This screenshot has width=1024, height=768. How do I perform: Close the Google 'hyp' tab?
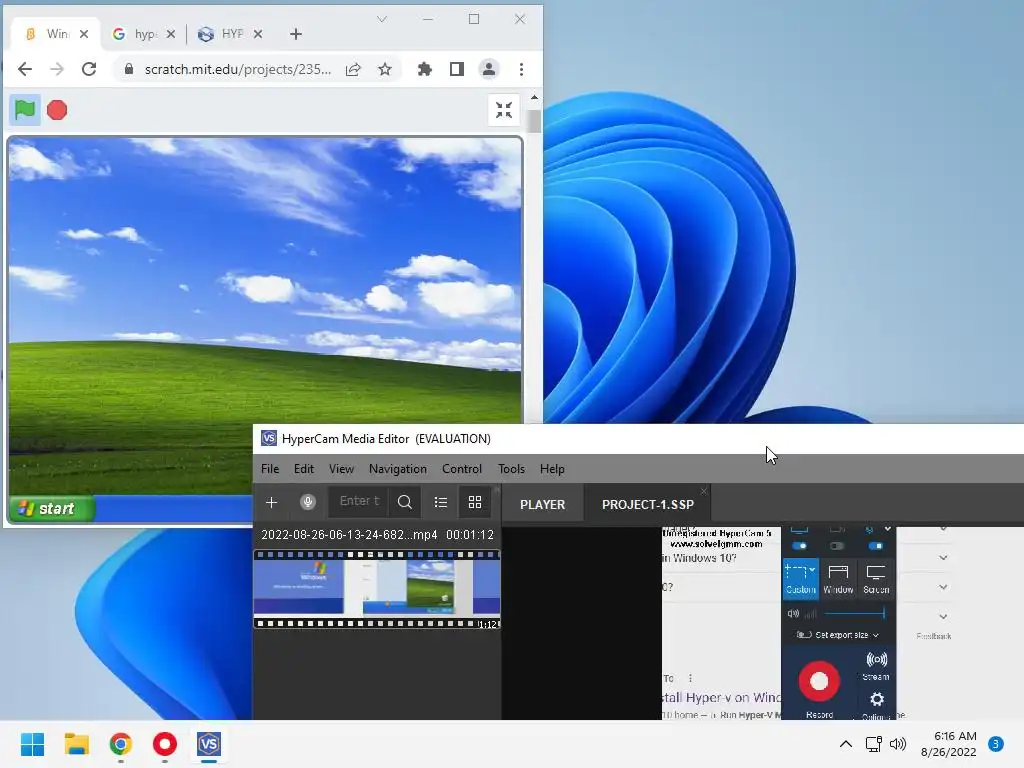click(x=170, y=34)
